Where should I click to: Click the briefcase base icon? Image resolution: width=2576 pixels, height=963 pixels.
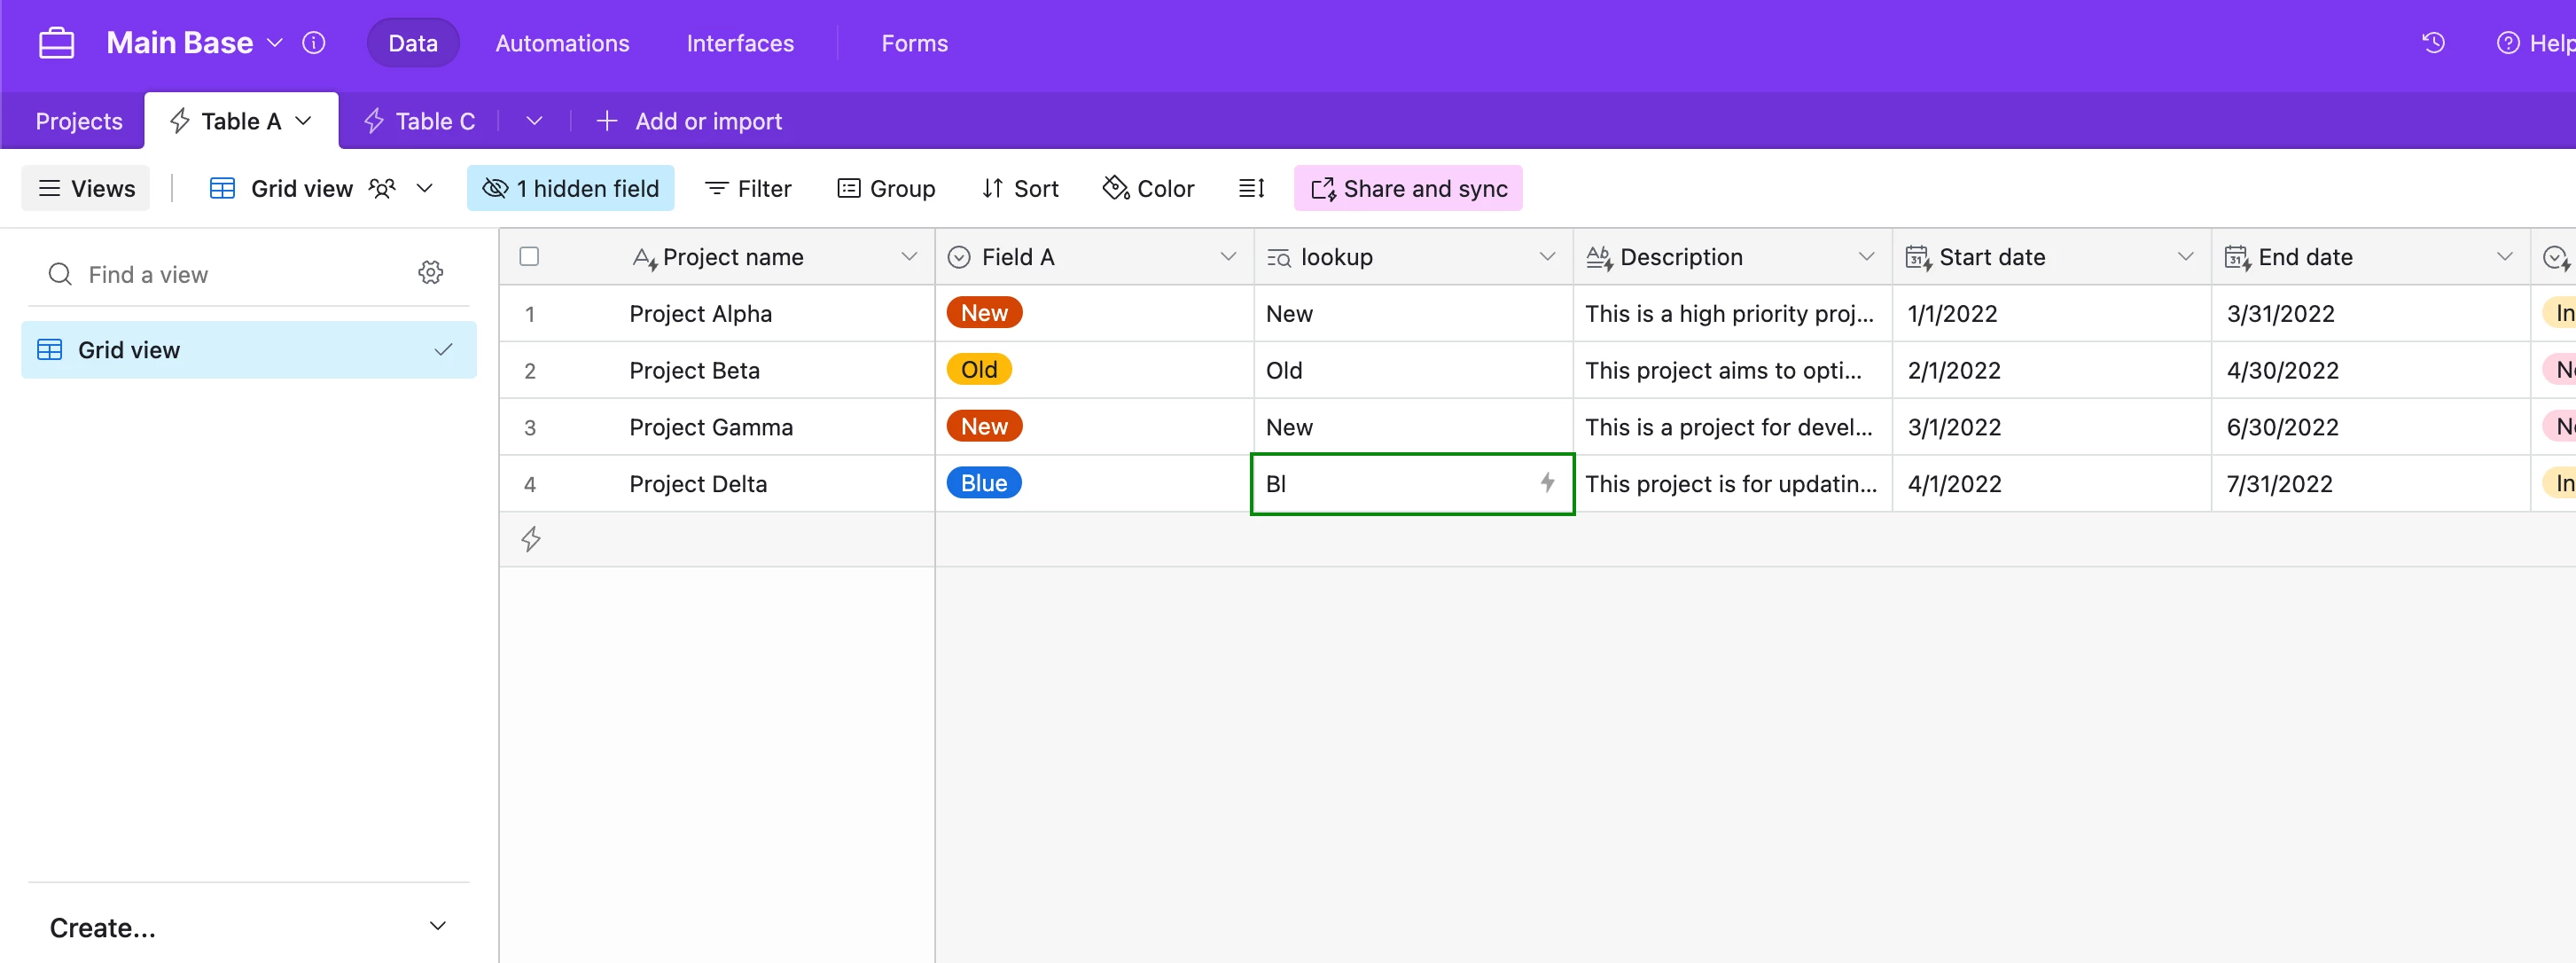click(x=56, y=43)
